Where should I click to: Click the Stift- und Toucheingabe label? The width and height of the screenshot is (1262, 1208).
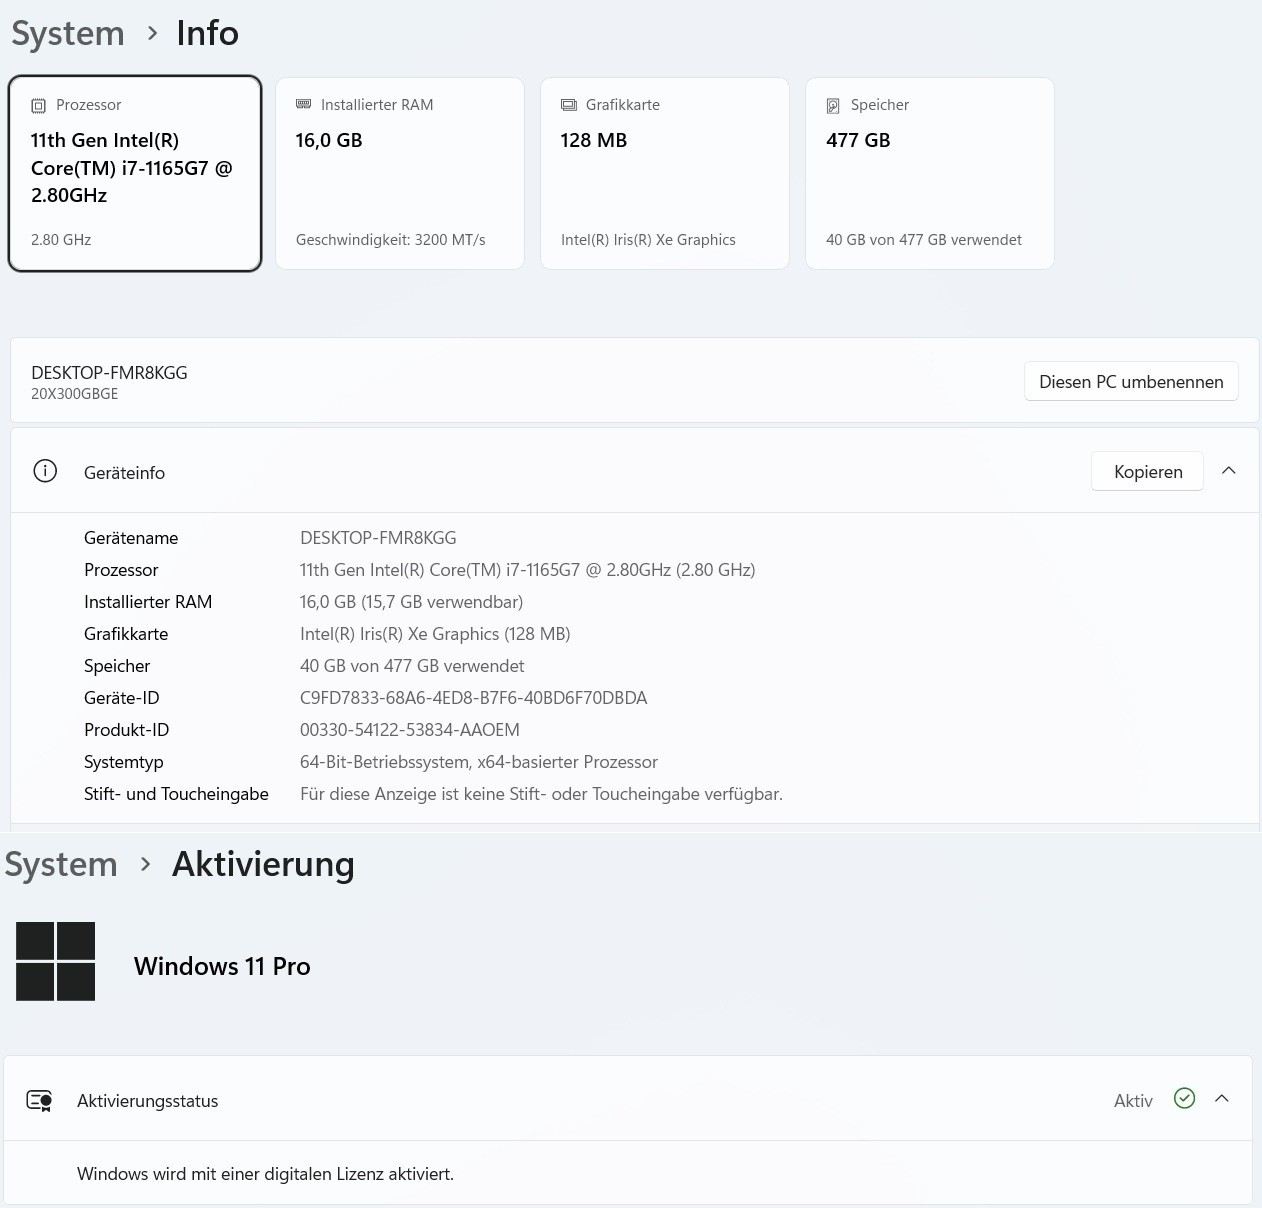pyautogui.click(x=176, y=794)
